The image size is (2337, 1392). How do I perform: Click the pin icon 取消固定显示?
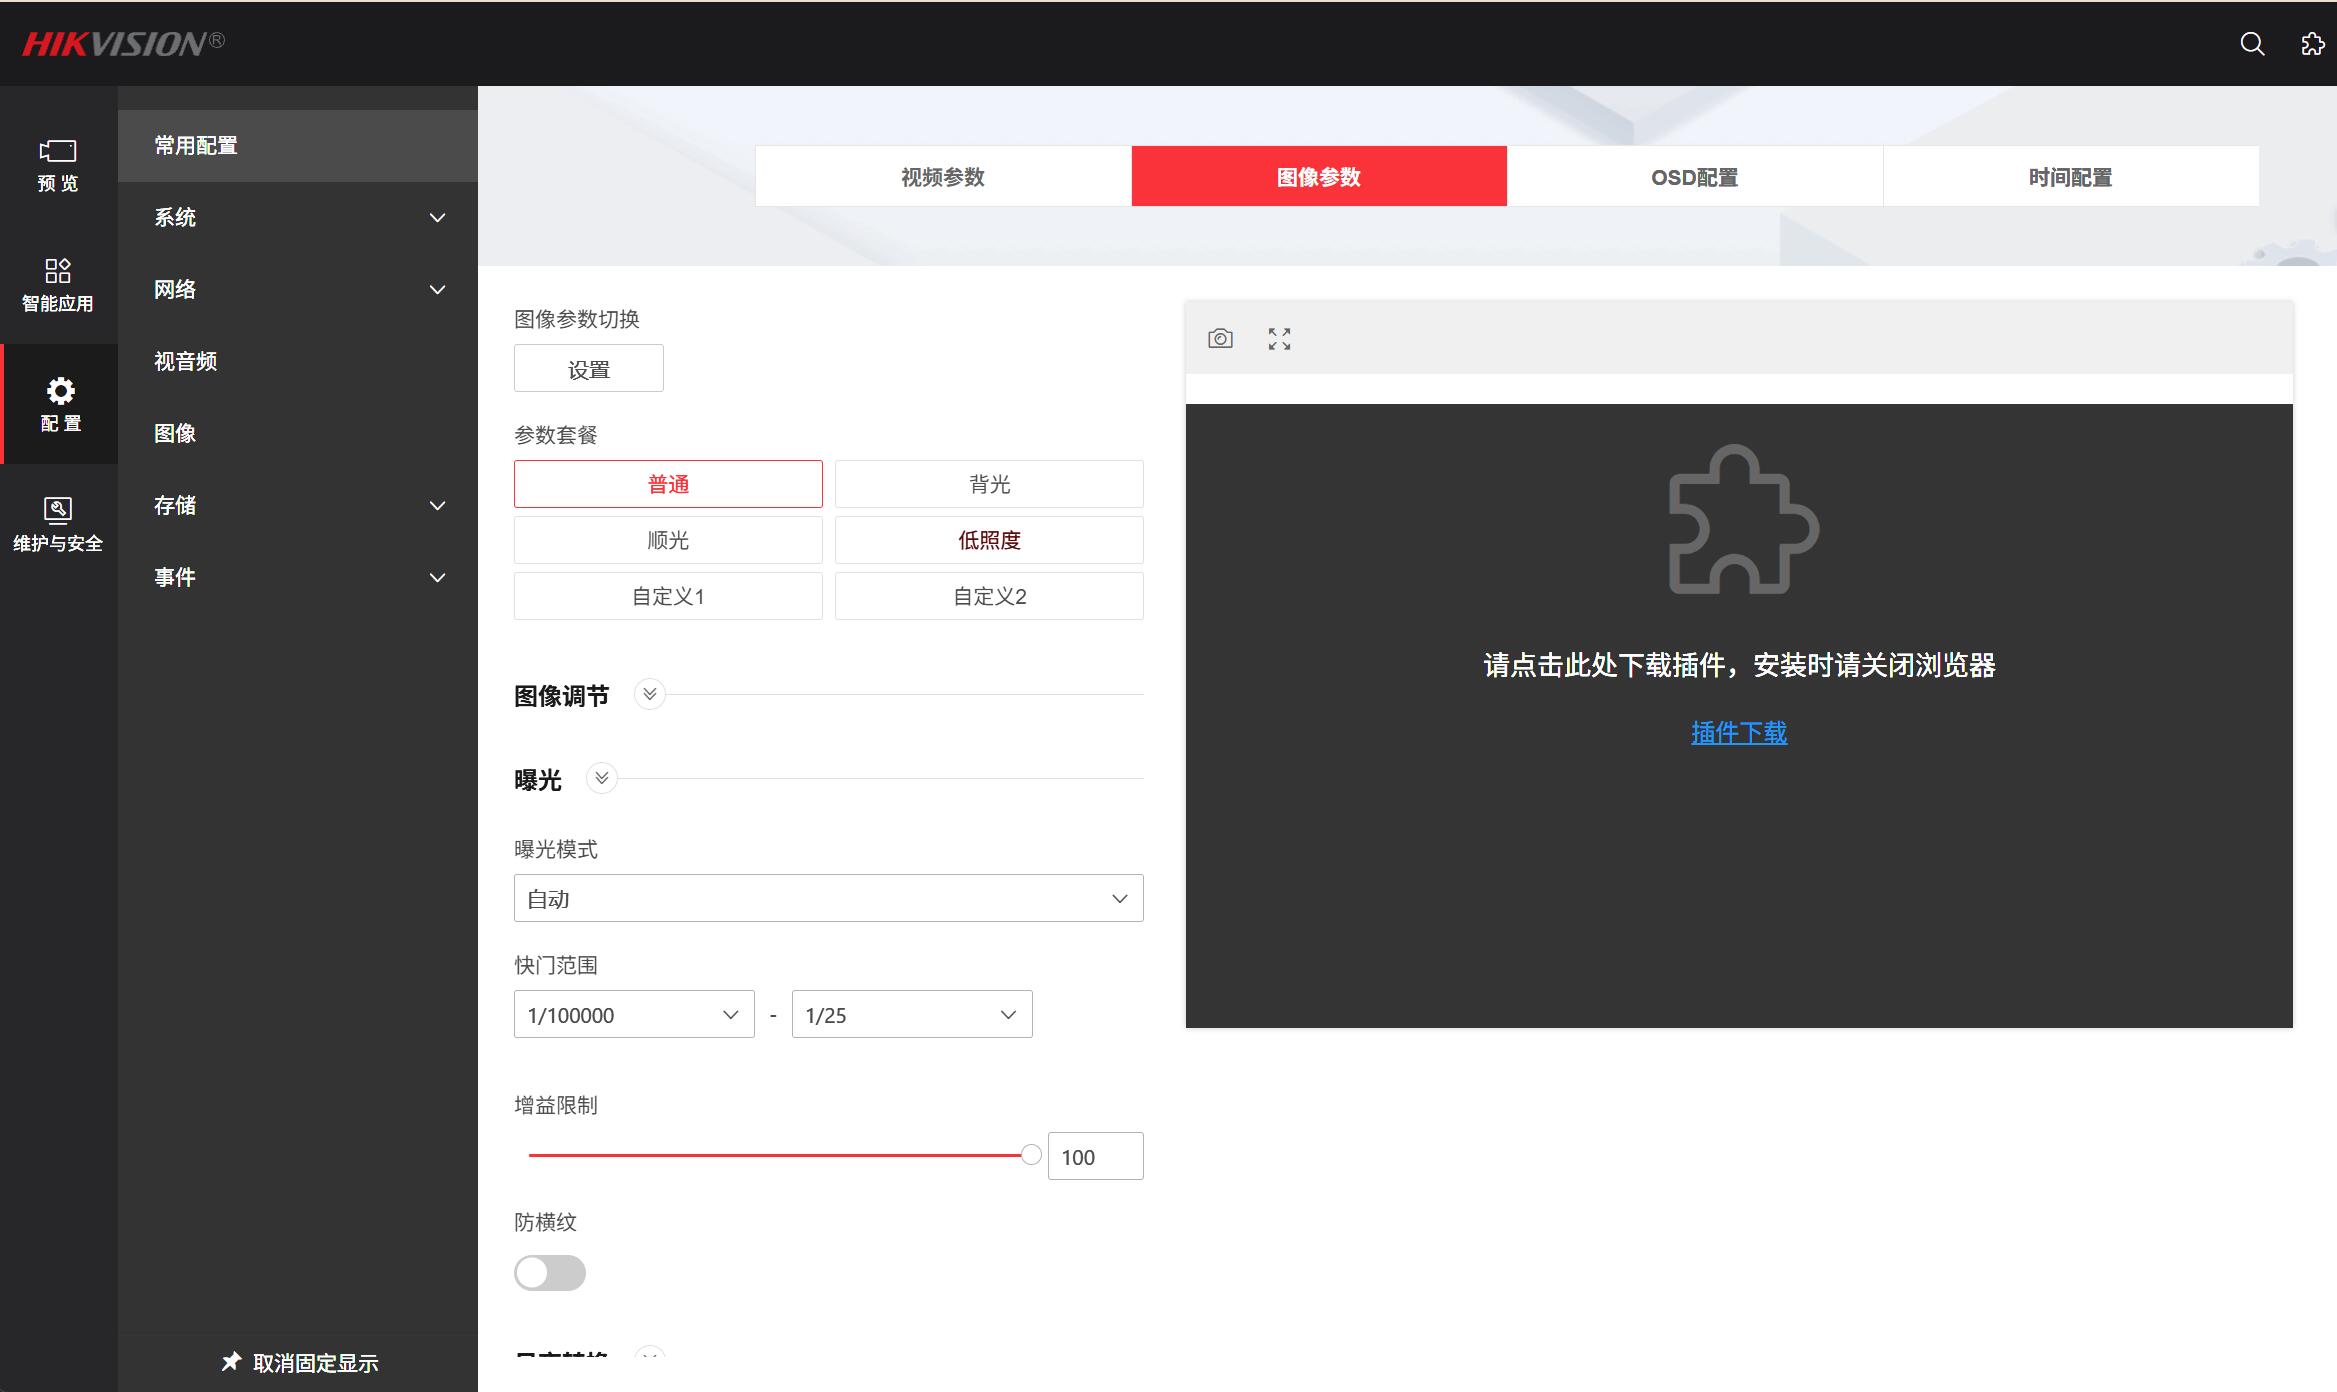232,1362
